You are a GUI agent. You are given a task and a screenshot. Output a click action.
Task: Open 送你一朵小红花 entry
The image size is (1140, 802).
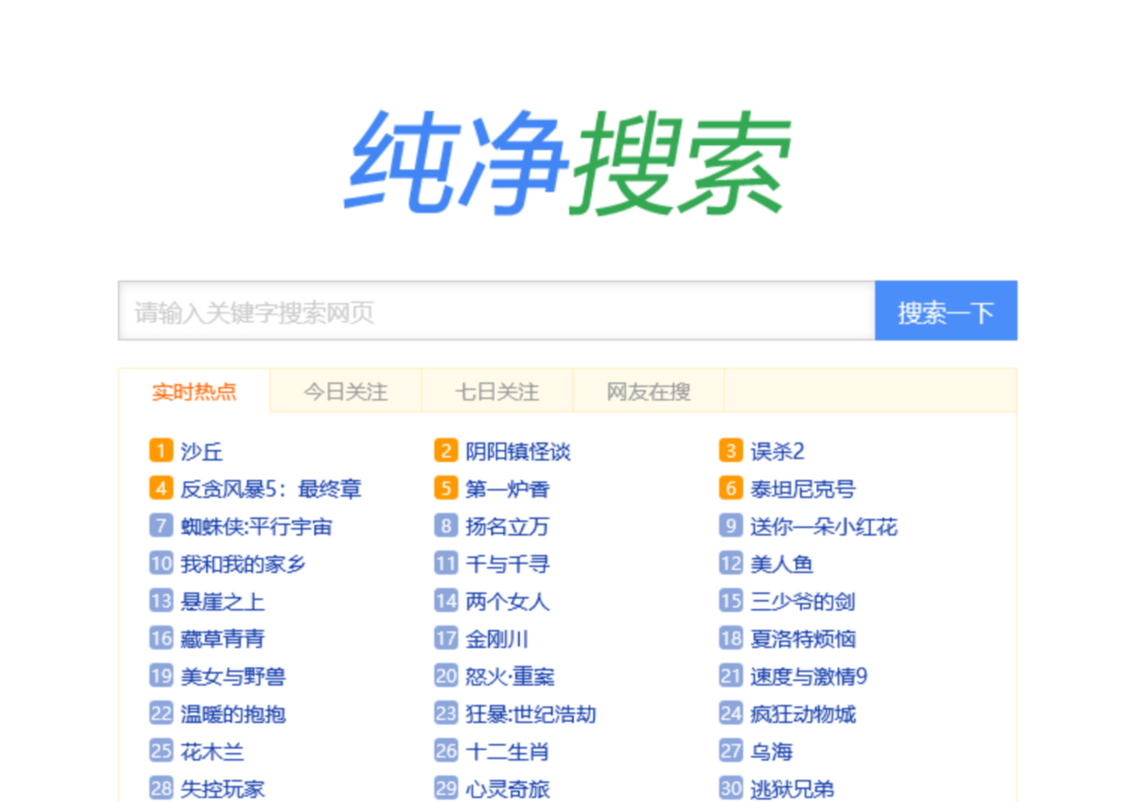824,526
